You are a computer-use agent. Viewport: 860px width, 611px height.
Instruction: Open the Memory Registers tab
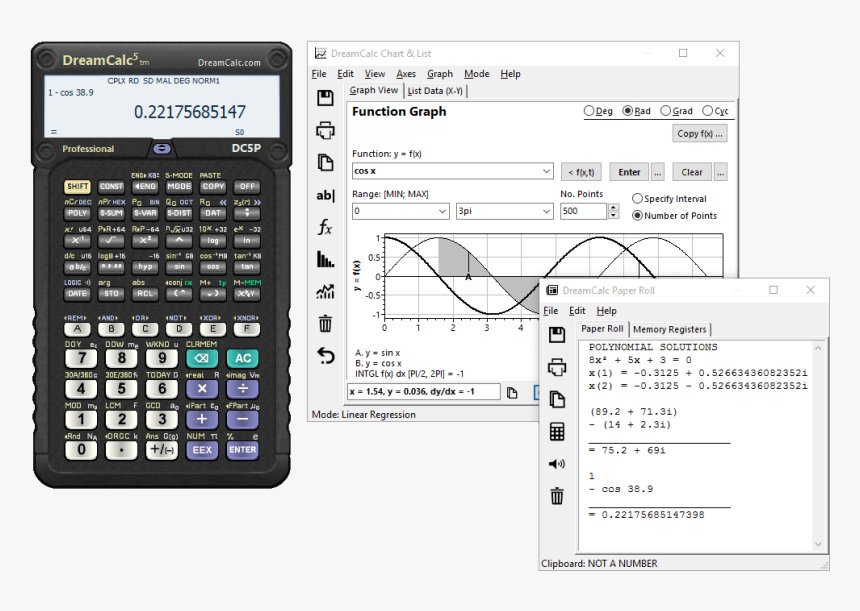pos(670,329)
